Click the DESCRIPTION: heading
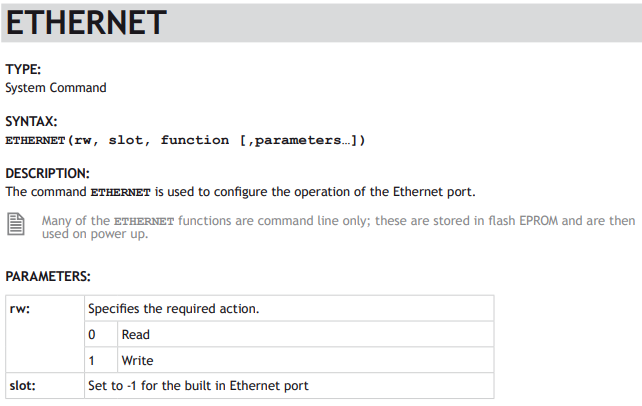The height and width of the screenshot is (406, 642). [47, 174]
